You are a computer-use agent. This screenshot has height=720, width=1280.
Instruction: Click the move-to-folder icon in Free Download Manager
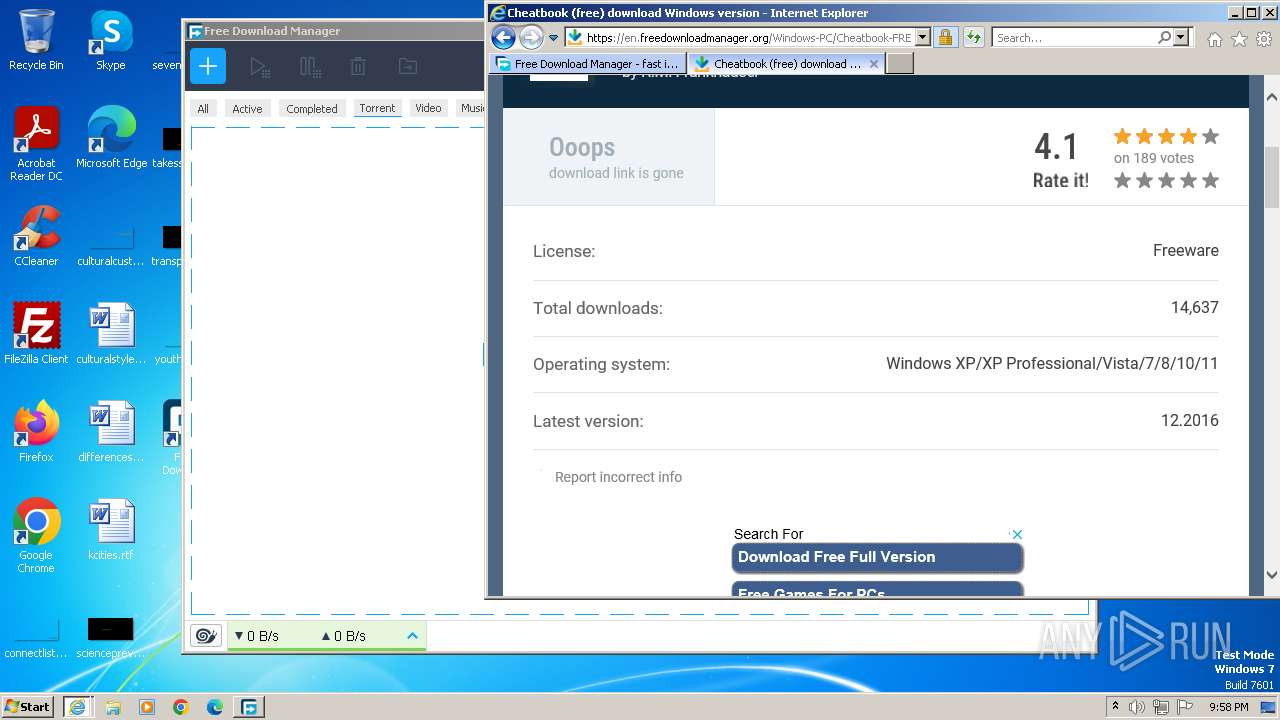coord(407,67)
